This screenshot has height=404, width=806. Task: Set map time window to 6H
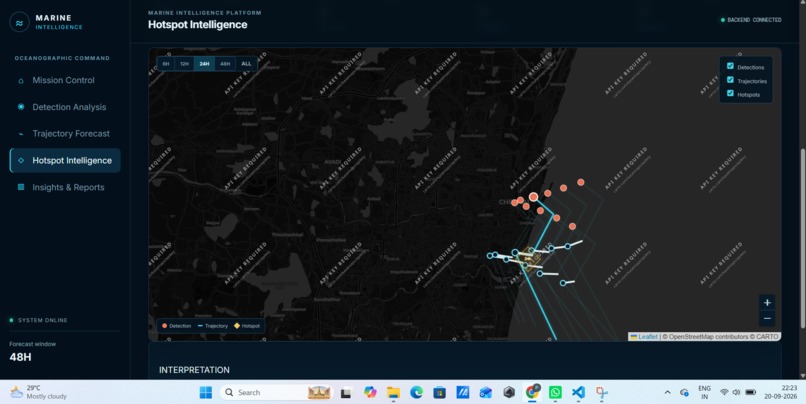point(166,64)
